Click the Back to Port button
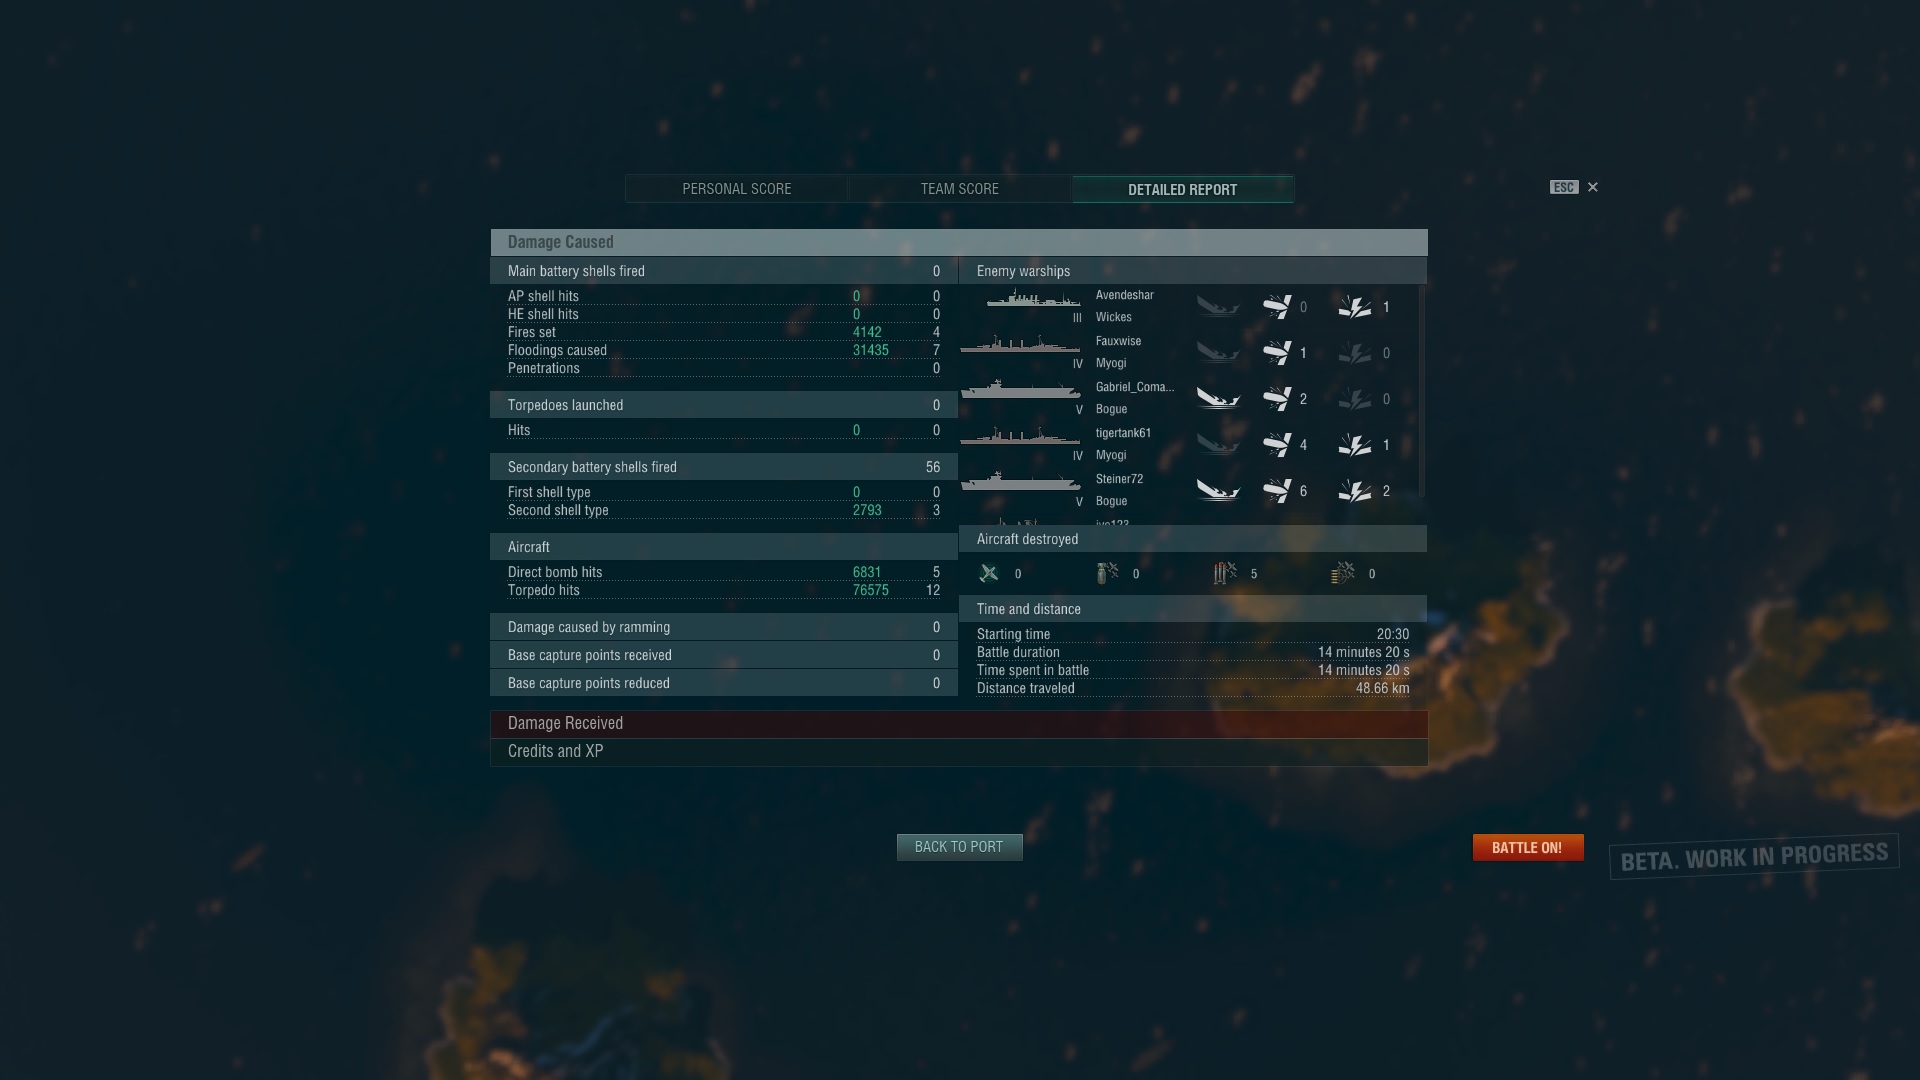Image resolution: width=1920 pixels, height=1080 pixels. [x=959, y=847]
